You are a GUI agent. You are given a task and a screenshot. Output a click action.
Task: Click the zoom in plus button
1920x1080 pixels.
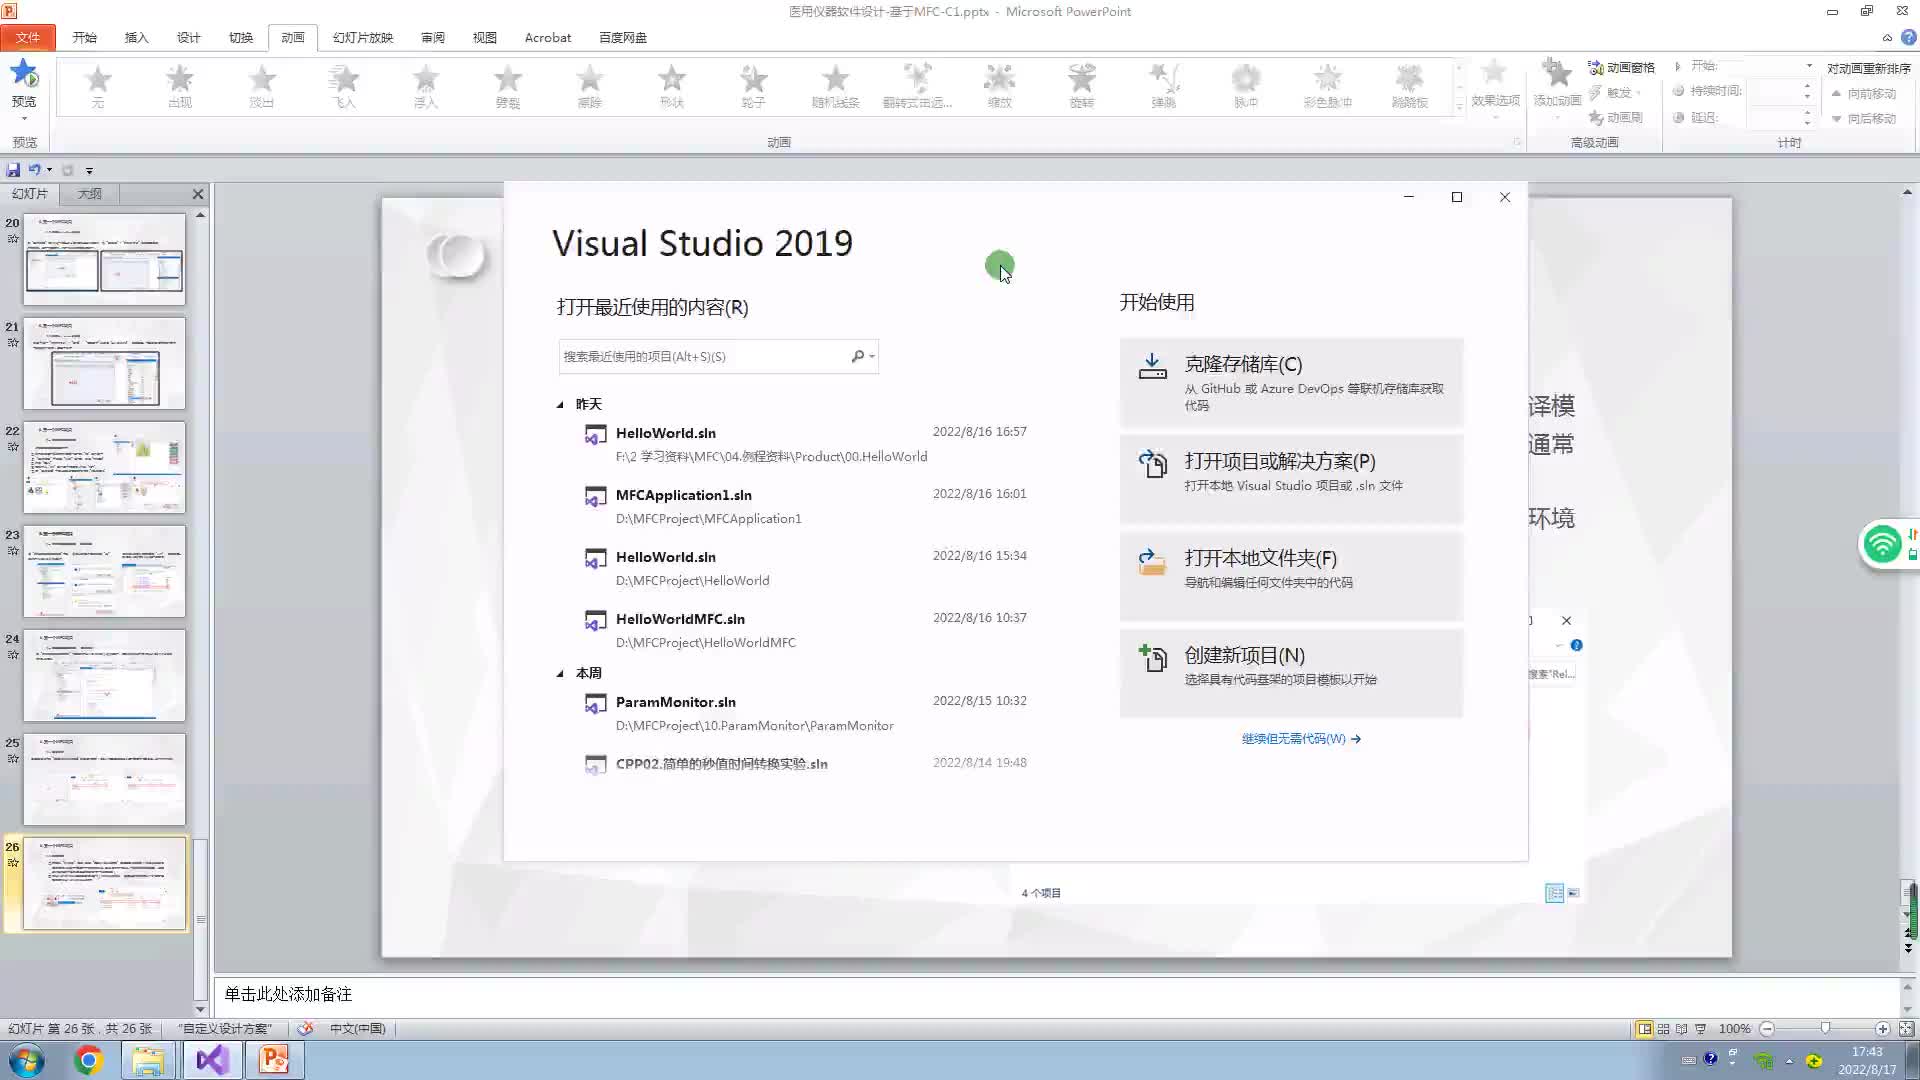click(x=1882, y=1028)
